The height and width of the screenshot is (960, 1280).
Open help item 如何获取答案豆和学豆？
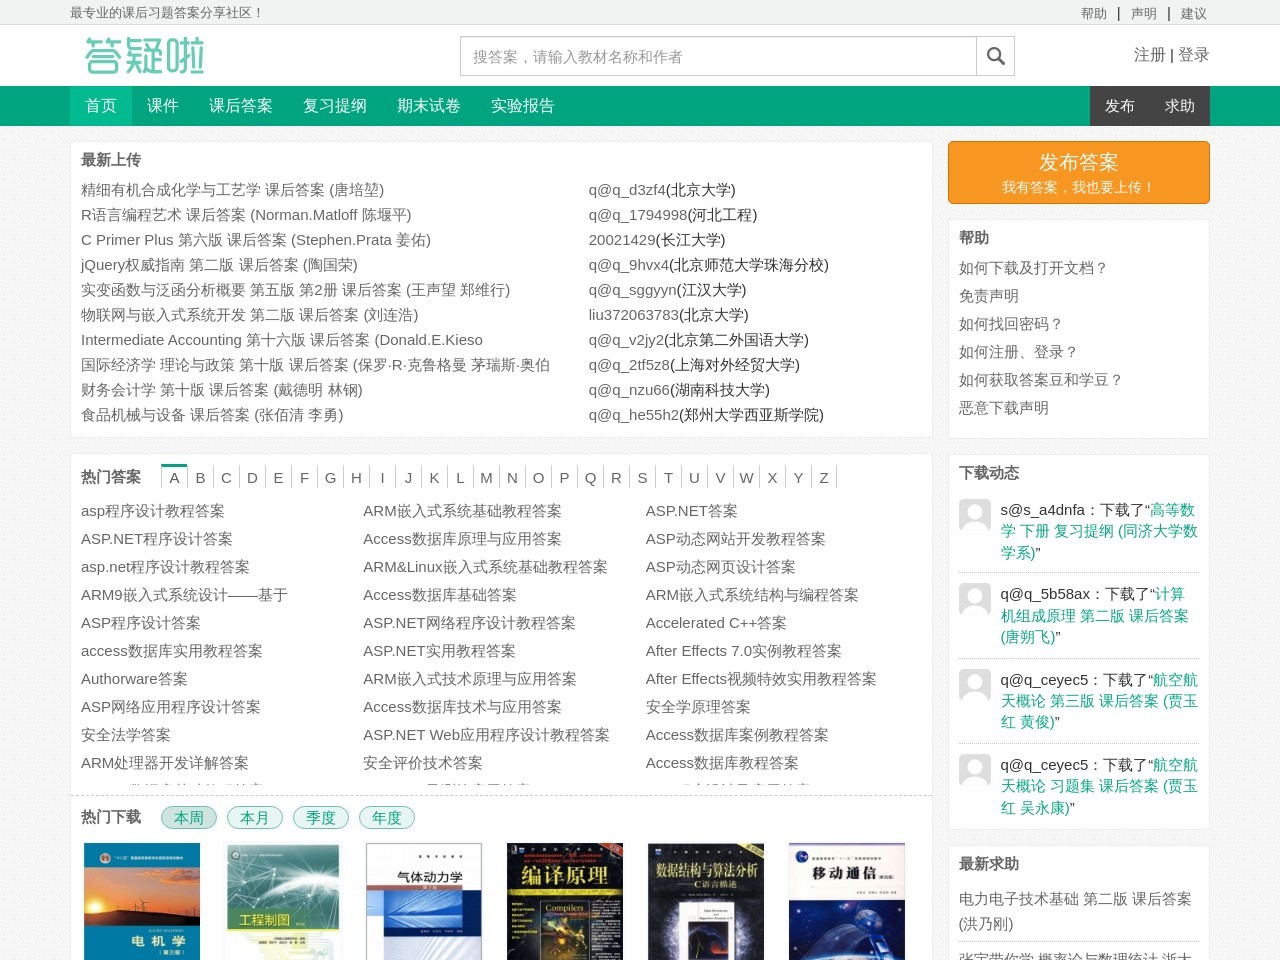click(1041, 380)
